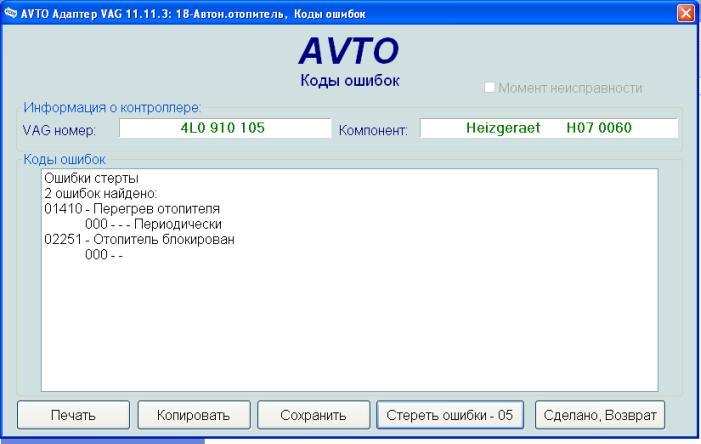Select the line '2 ошибок найдено:'
The image size is (701, 444).
pyautogui.click(x=101, y=193)
